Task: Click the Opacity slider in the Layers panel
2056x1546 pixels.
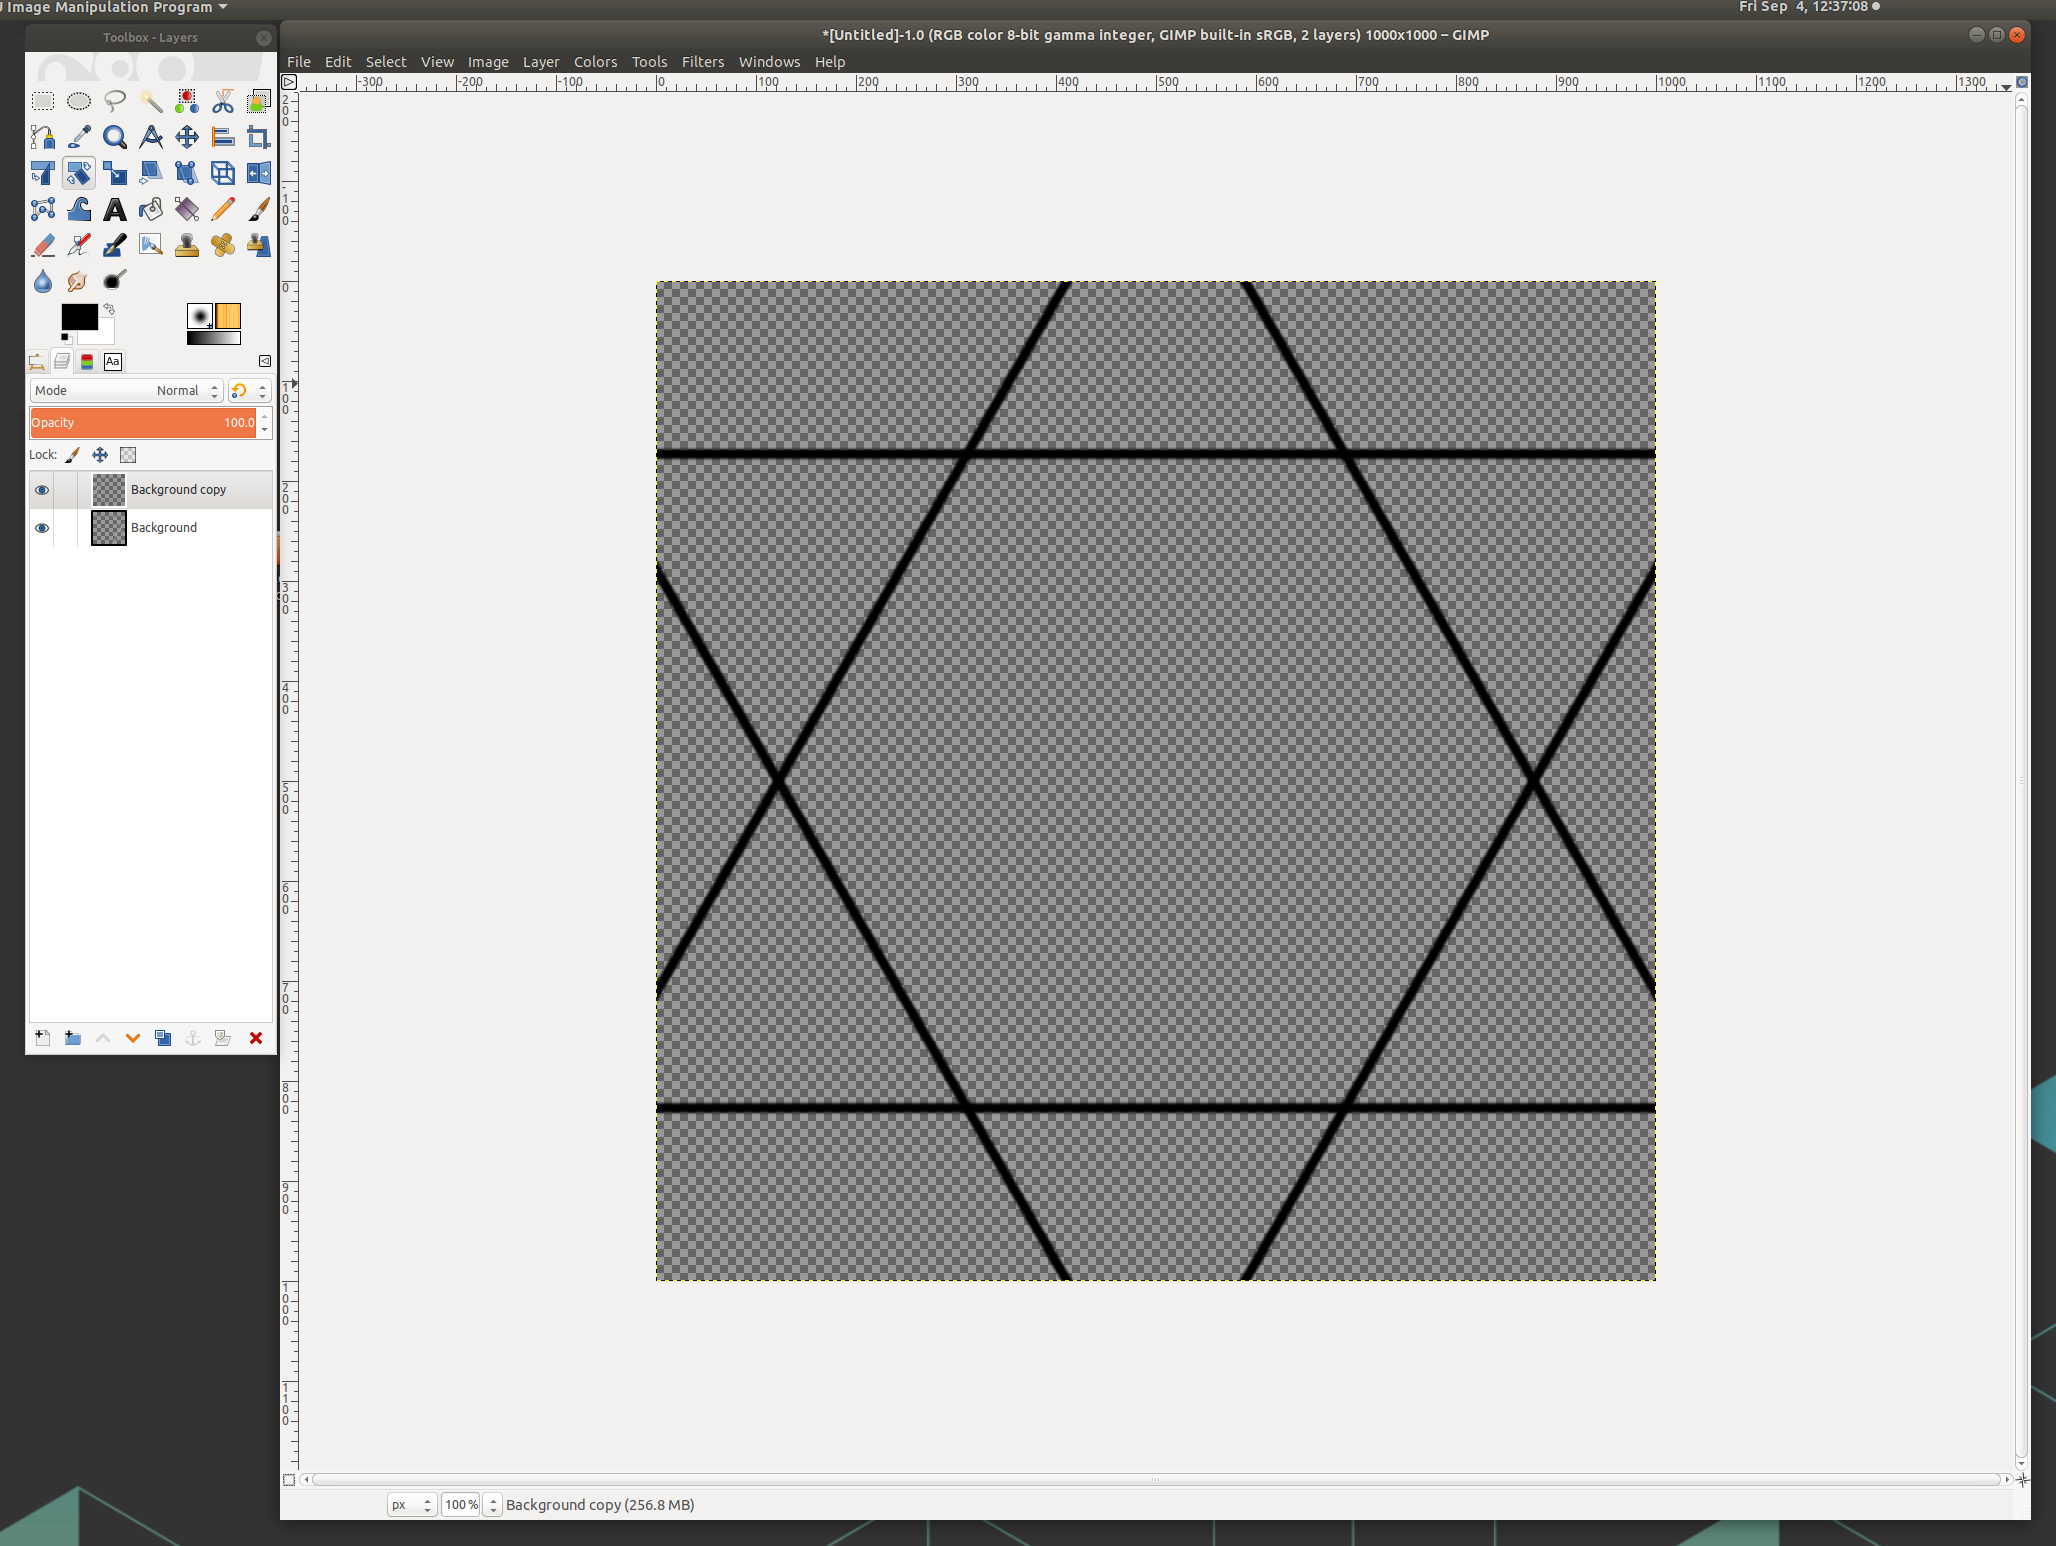Action: (x=140, y=422)
